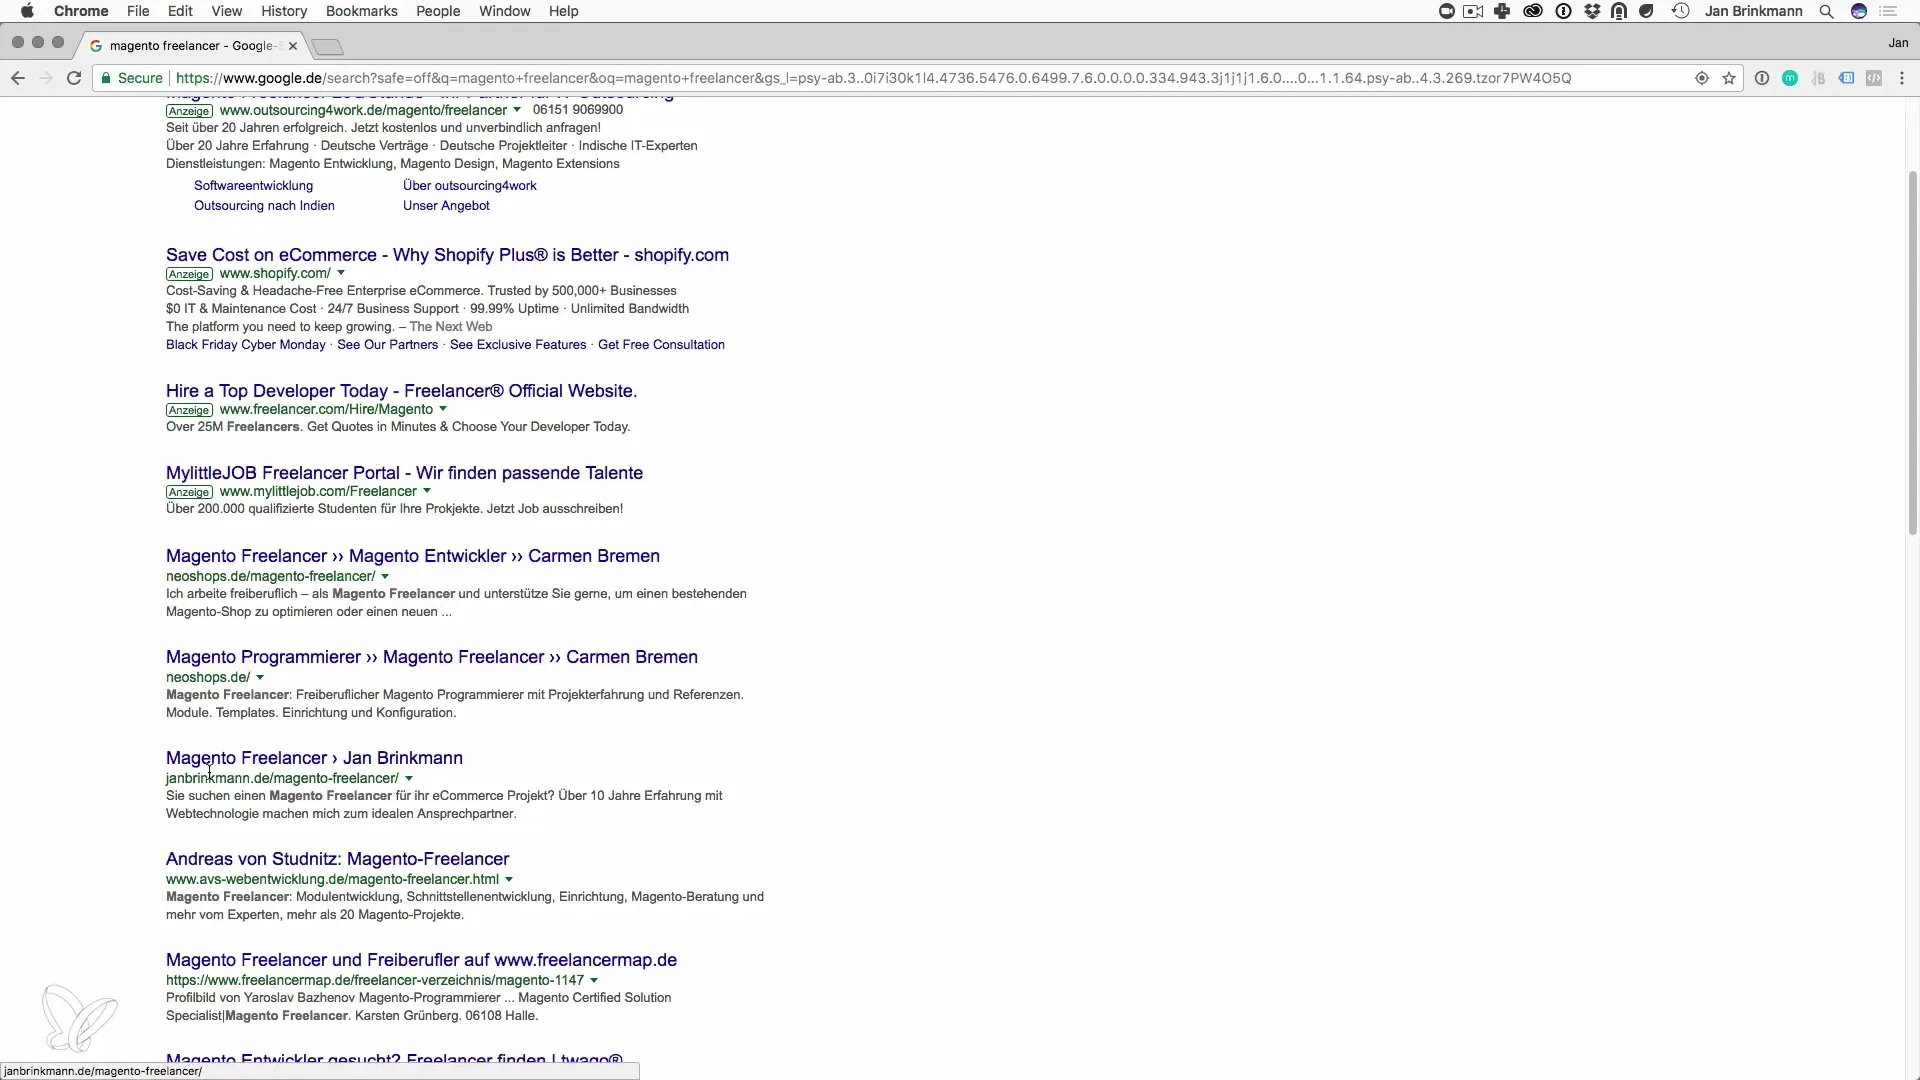Expand arrow next to avs-webentwicklung.de URL
Screen dimensions: 1920x1080
tap(509, 880)
